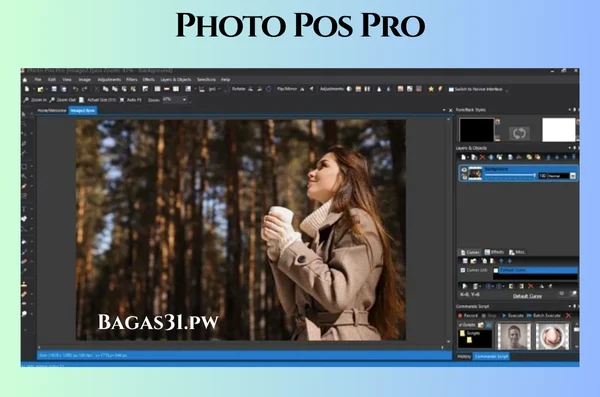Open the Selections menu
The height and width of the screenshot is (397, 600).
(206, 80)
